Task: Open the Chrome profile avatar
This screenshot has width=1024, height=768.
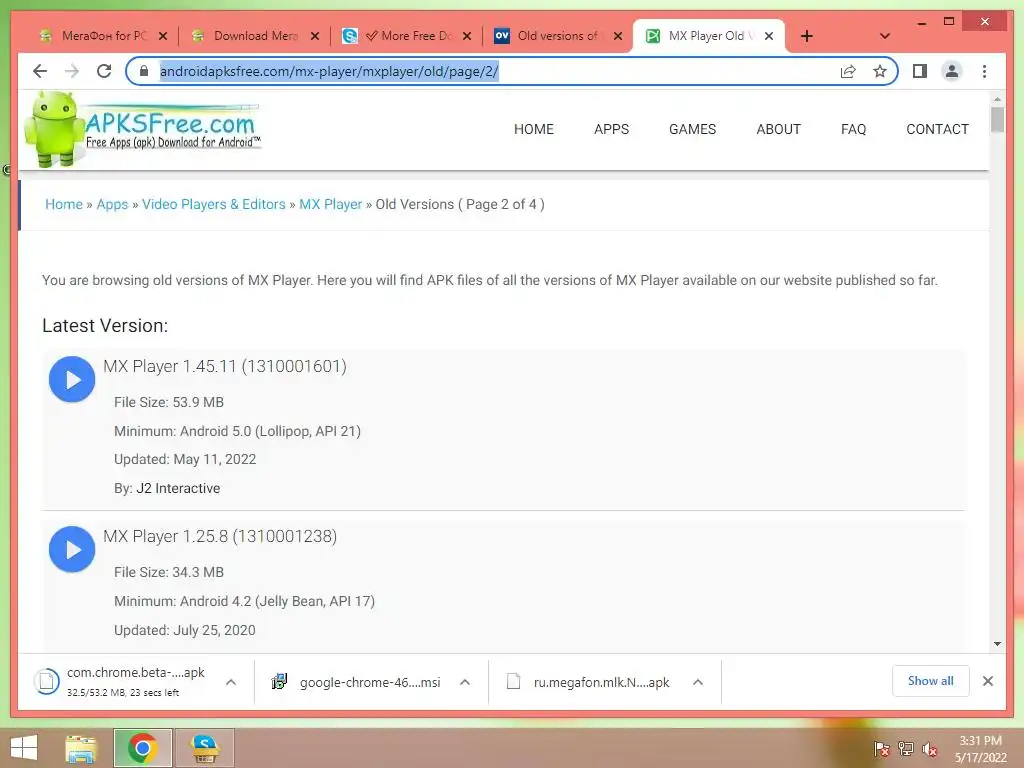Action: pyautogui.click(x=952, y=71)
